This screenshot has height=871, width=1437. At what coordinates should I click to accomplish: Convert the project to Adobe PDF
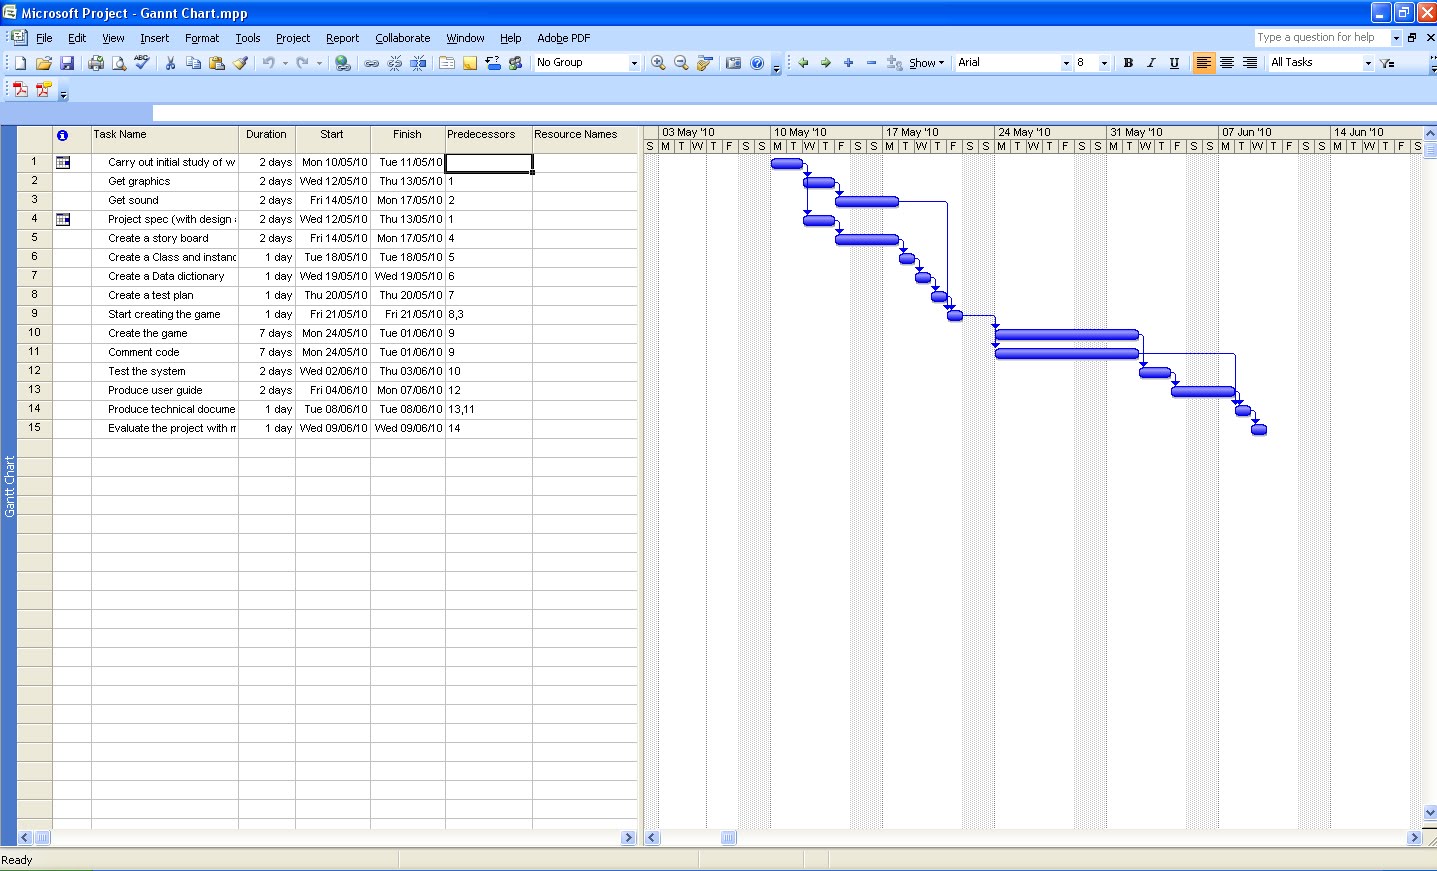(18, 89)
